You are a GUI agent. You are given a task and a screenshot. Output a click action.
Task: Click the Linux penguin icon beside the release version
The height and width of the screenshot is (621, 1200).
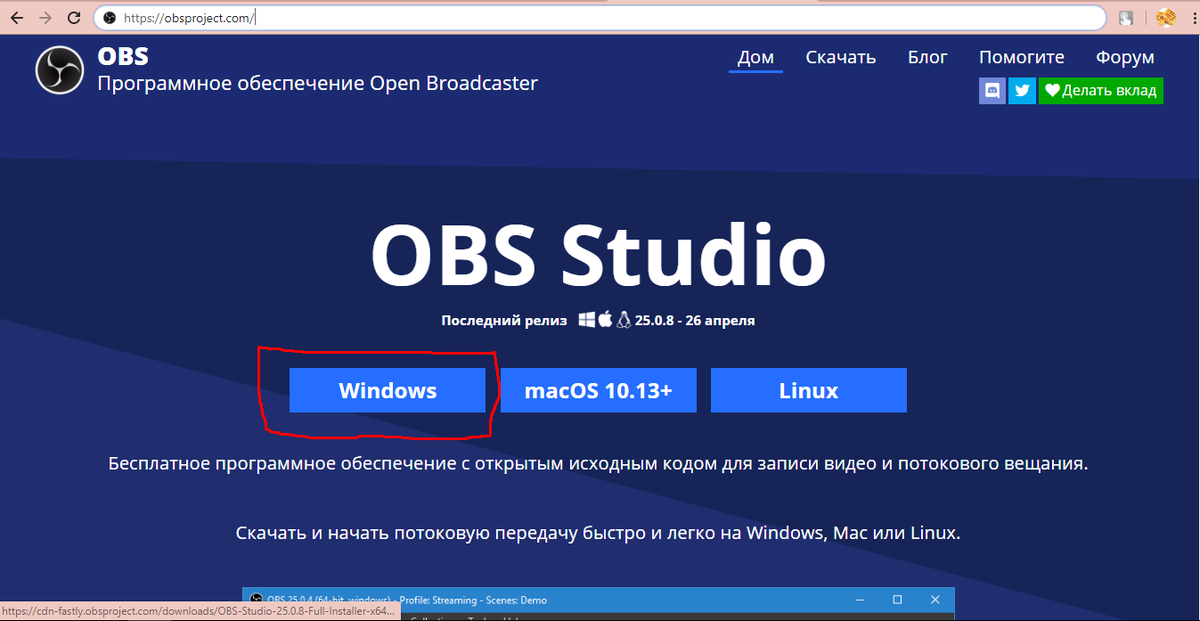(x=624, y=320)
